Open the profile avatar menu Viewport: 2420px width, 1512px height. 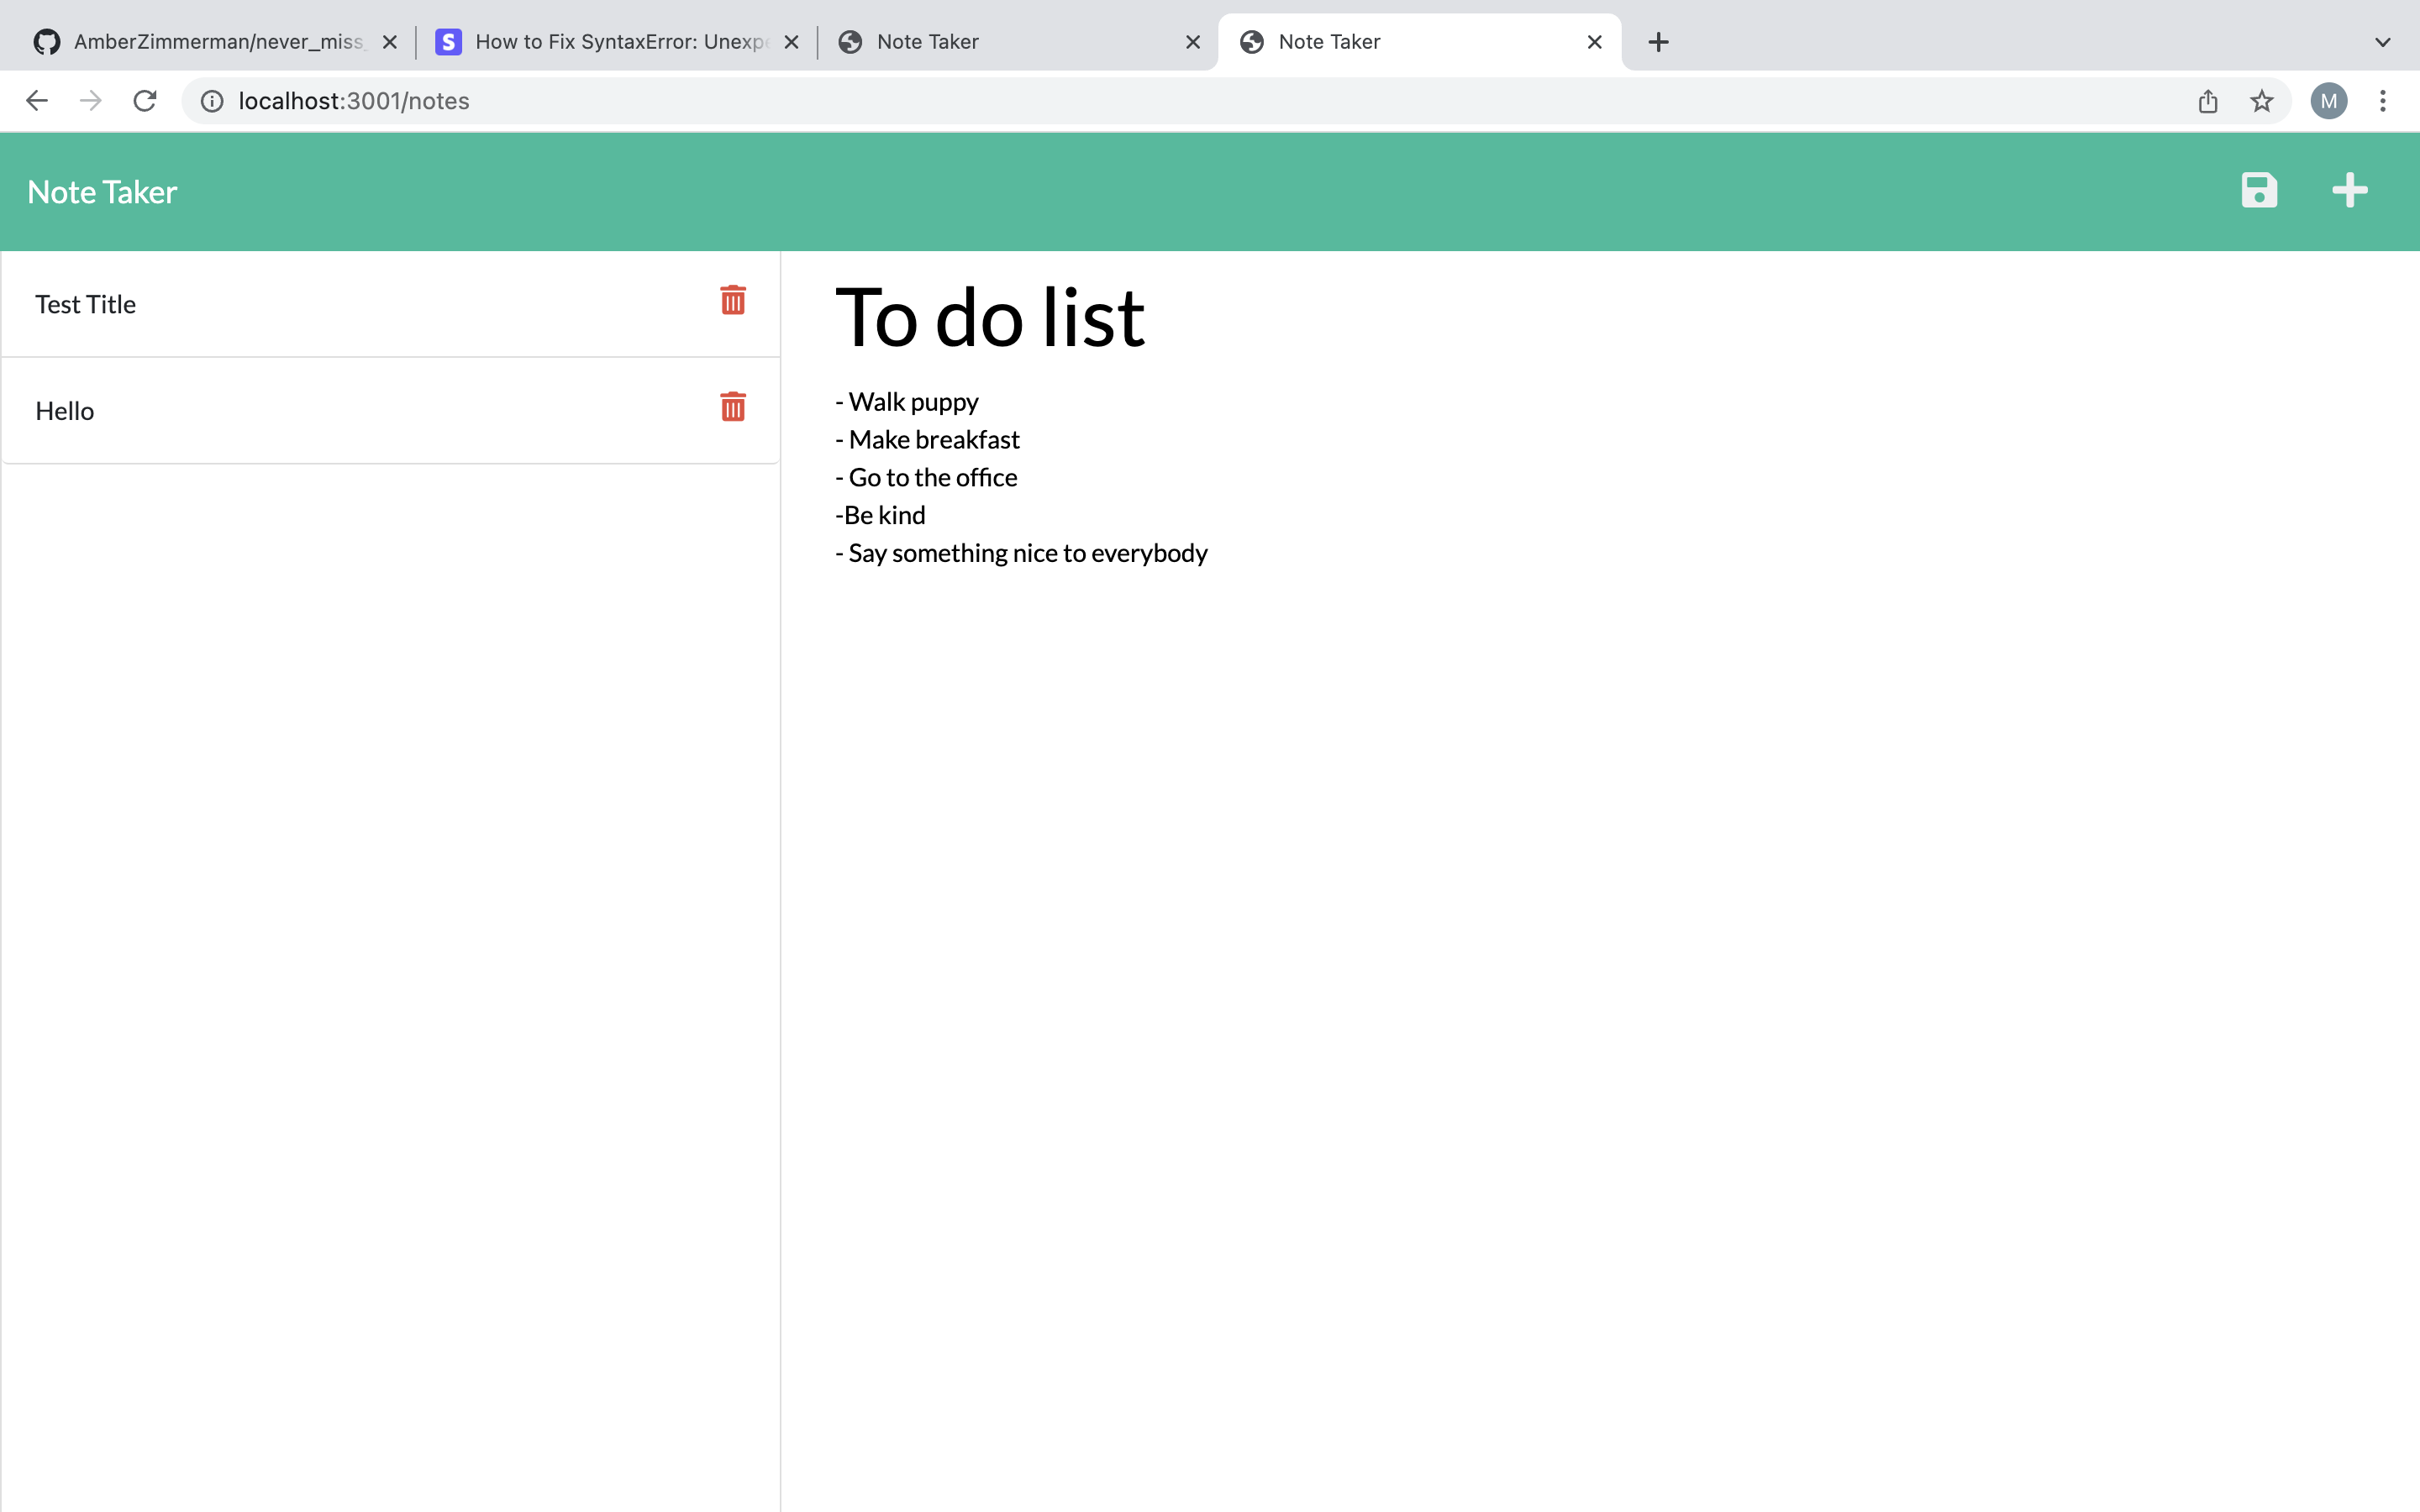click(2328, 100)
